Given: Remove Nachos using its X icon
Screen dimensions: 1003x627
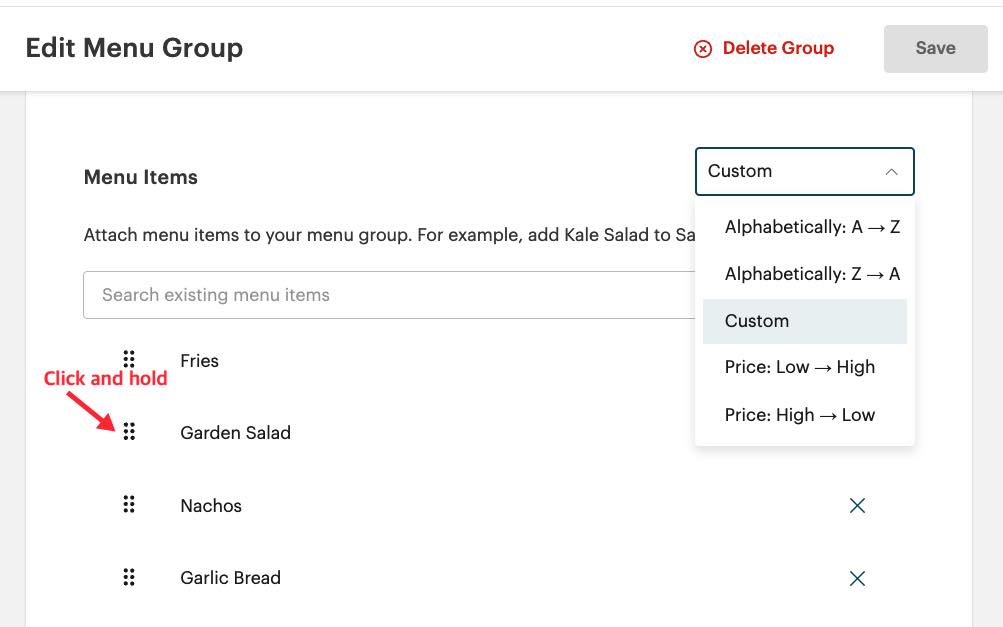Looking at the screenshot, I should click(x=857, y=506).
